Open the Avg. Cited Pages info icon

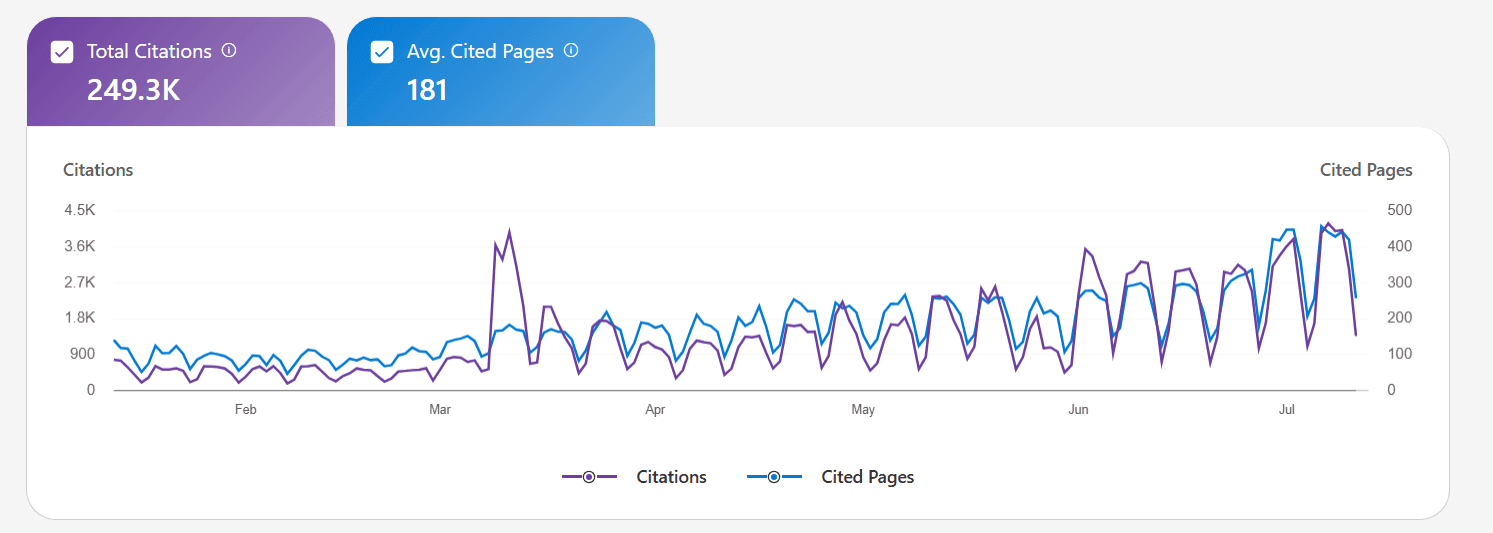571,50
